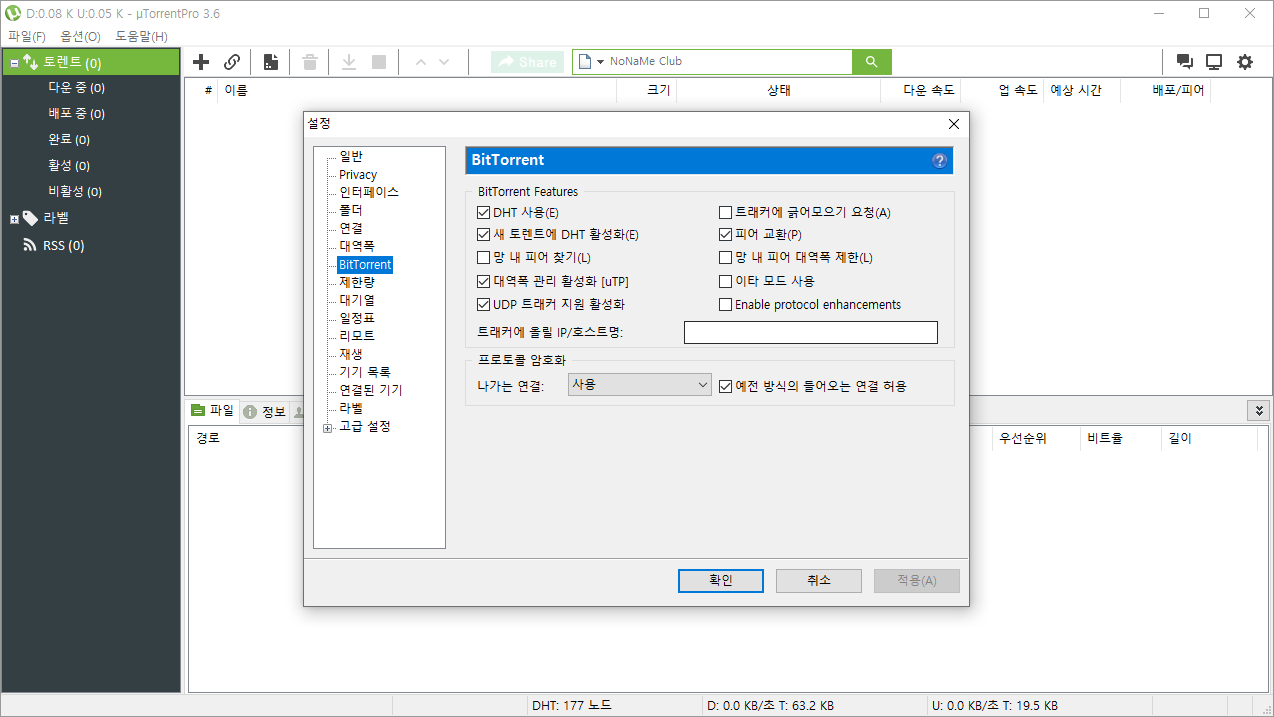1274x717 pixels.
Task: Select 폴더 in settings tree
Action: click(x=351, y=210)
